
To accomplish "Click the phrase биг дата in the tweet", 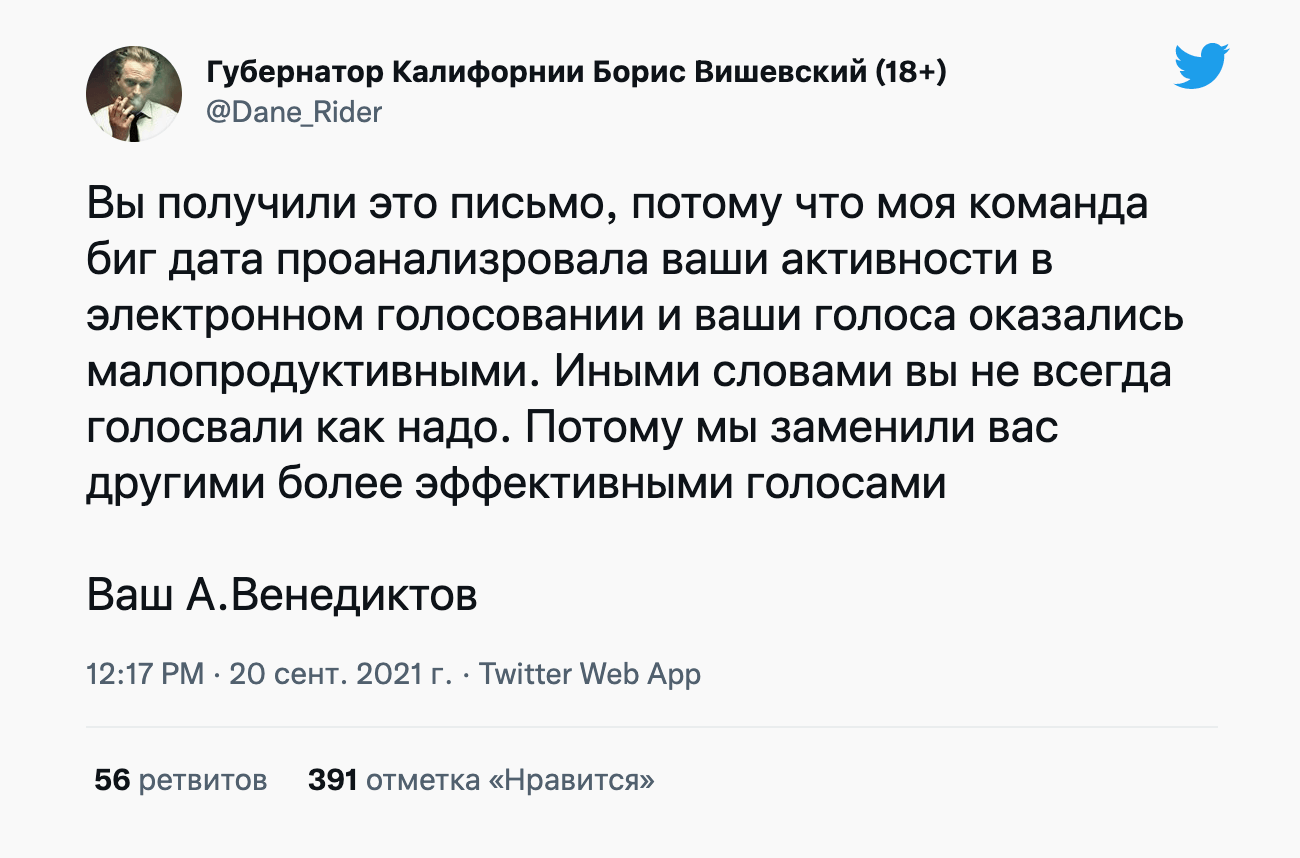I will pos(174,262).
